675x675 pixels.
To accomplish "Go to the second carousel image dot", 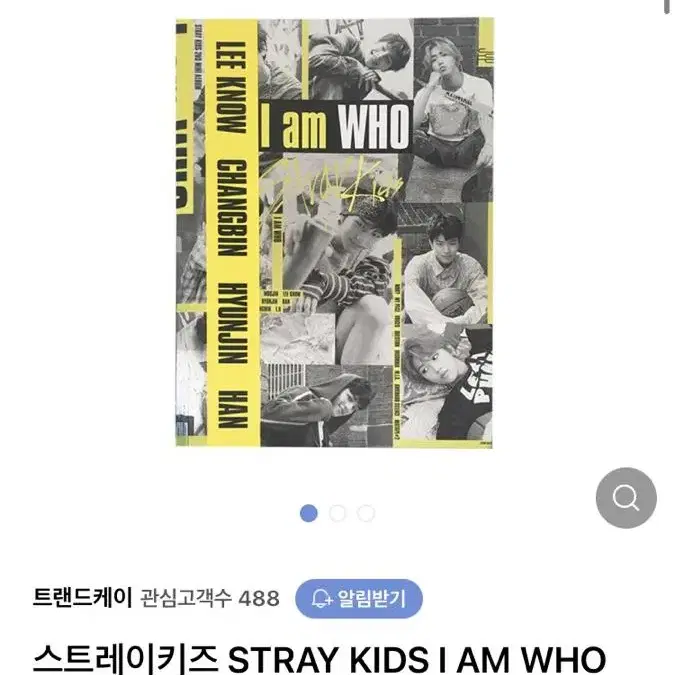I will [x=337, y=513].
